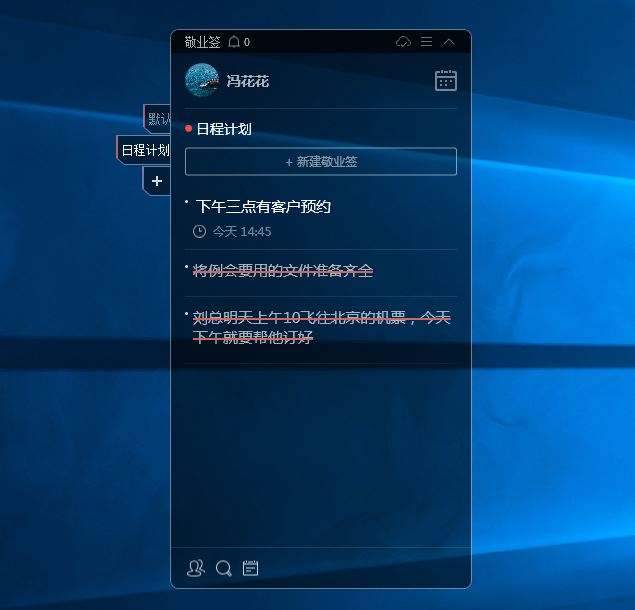Select completed note about 刘总 flight ticket
Screen dimensions: 635x610
pos(322,327)
